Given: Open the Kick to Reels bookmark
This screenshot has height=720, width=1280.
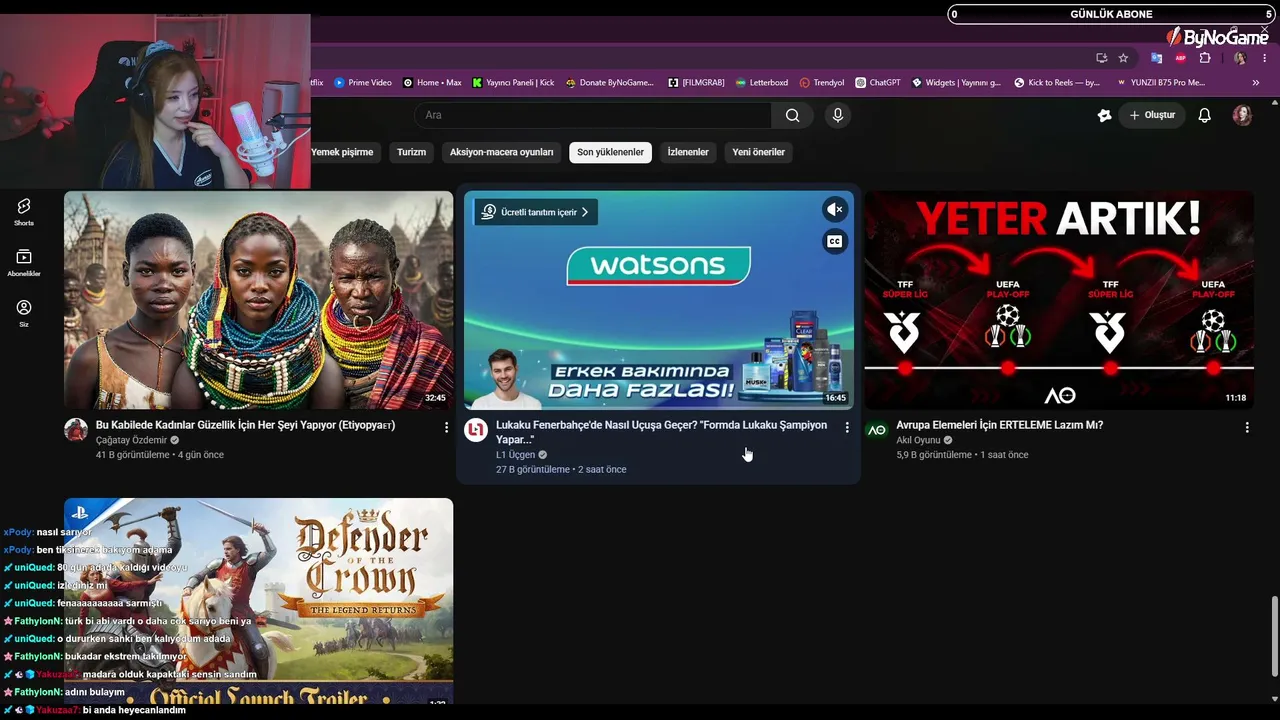Looking at the screenshot, I should click(x=1057, y=82).
